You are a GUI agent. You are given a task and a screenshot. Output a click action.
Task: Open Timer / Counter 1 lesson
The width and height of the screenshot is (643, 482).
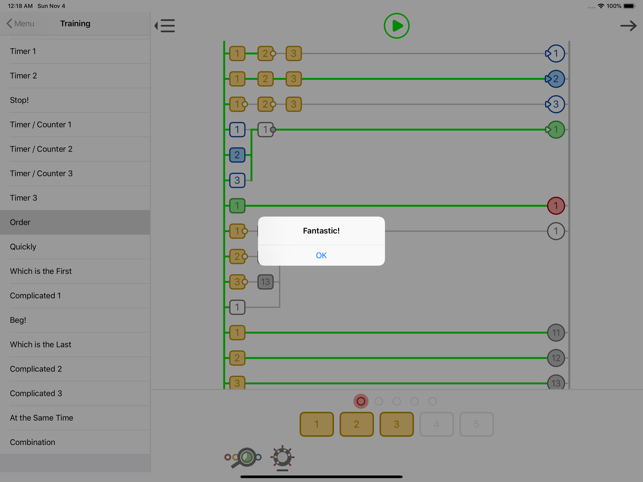tap(75, 125)
